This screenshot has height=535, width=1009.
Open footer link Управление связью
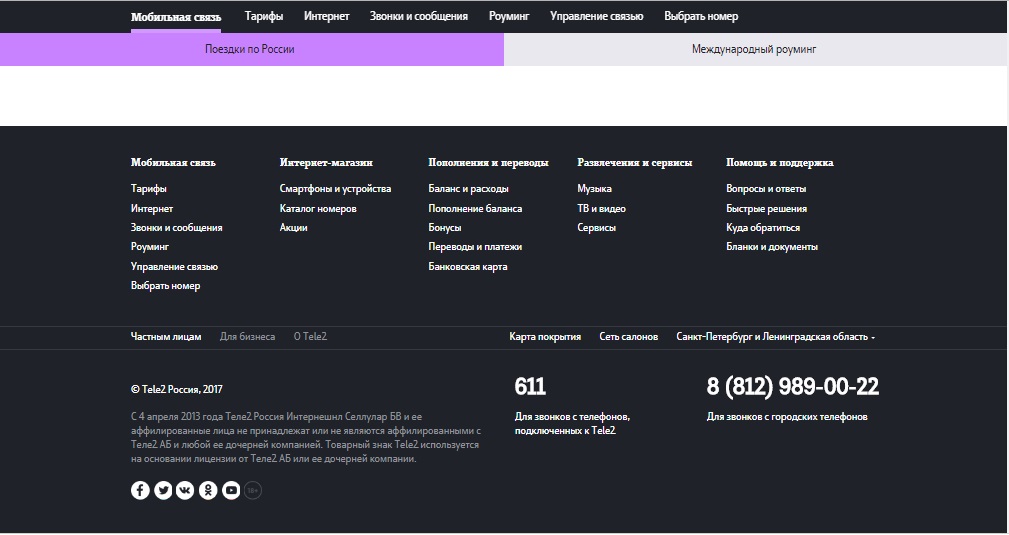click(174, 267)
